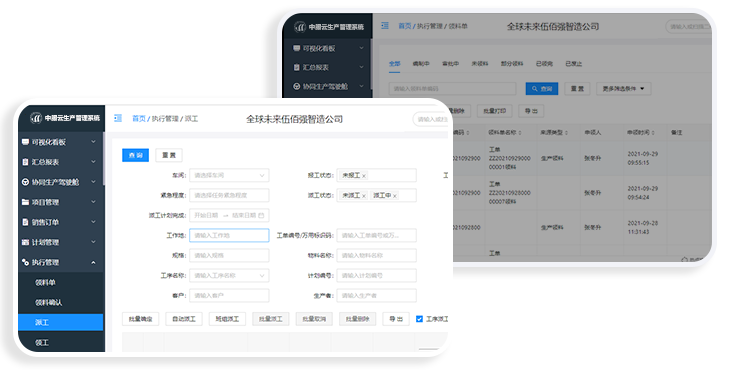Click the 销售订单 document icon in front sidebar

[x=26, y=222]
